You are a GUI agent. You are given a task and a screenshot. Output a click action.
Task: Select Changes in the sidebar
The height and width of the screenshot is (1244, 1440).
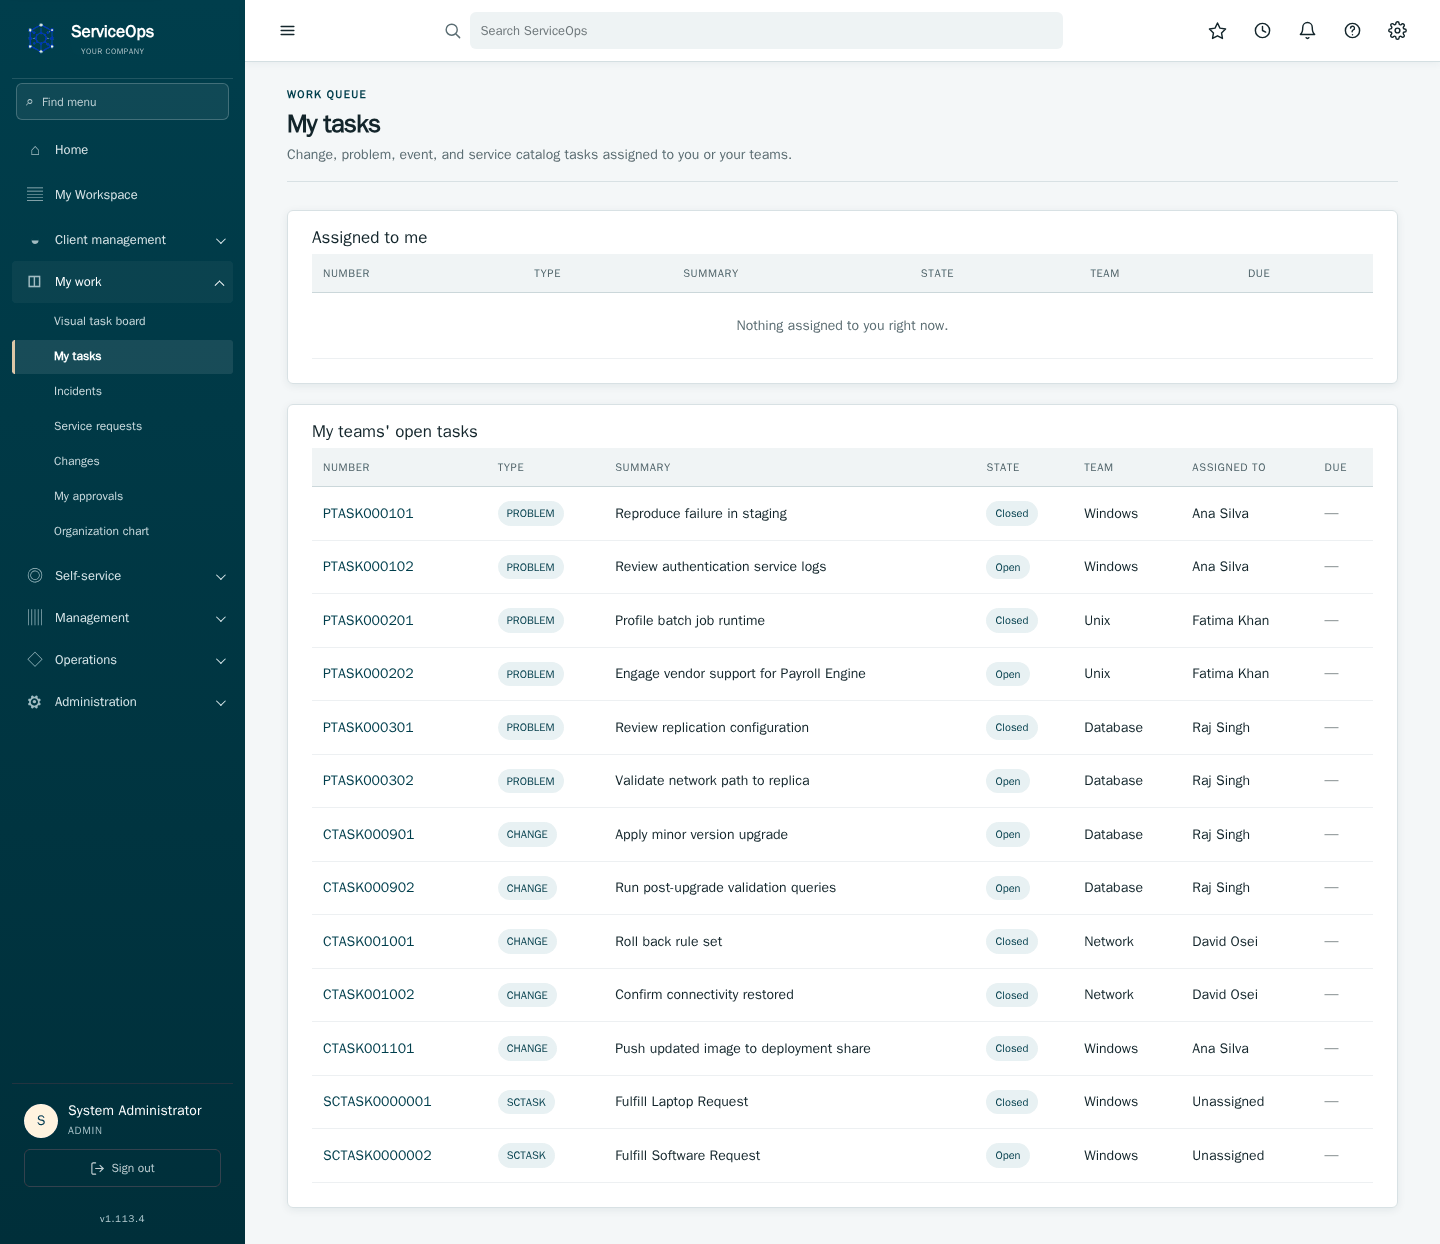(x=122, y=461)
